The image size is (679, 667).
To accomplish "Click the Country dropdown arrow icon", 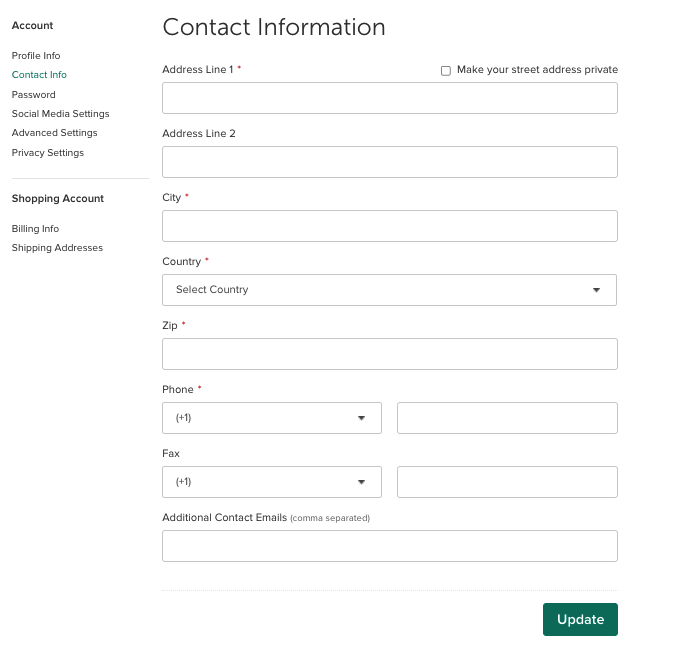I will click(596, 290).
